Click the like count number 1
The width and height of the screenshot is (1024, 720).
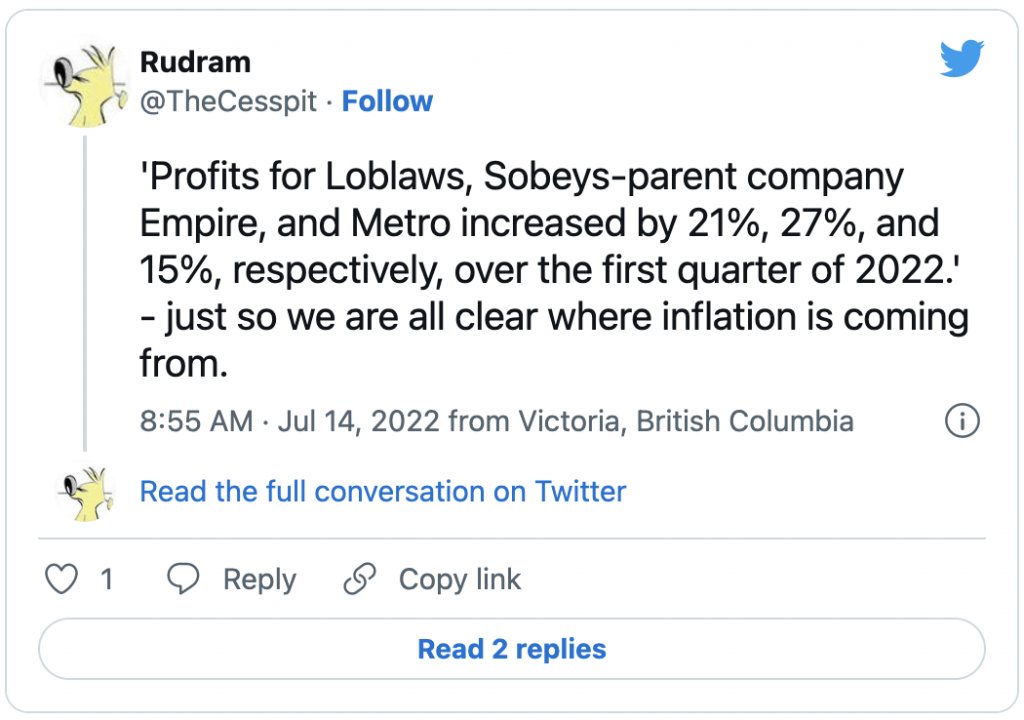point(106,580)
